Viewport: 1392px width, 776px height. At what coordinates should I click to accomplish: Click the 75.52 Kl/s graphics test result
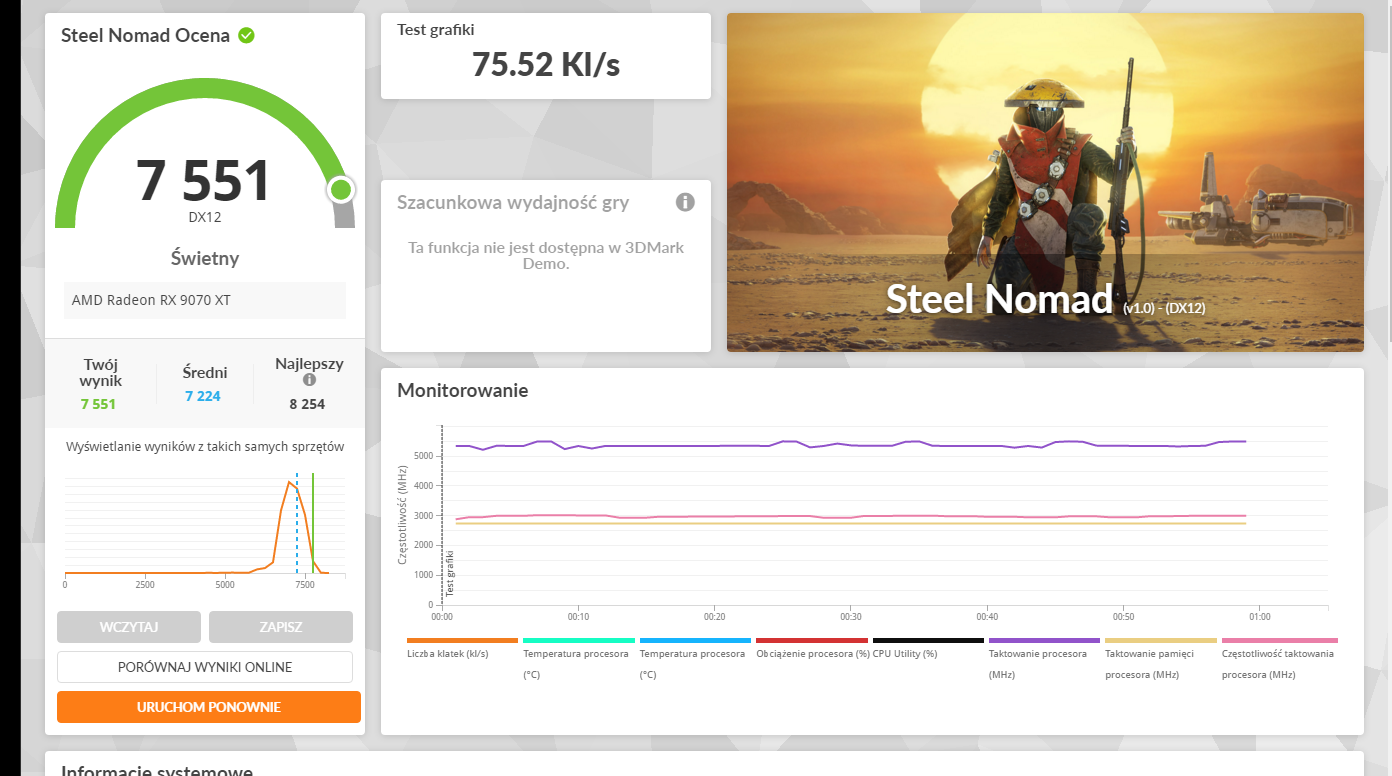pyautogui.click(x=546, y=64)
